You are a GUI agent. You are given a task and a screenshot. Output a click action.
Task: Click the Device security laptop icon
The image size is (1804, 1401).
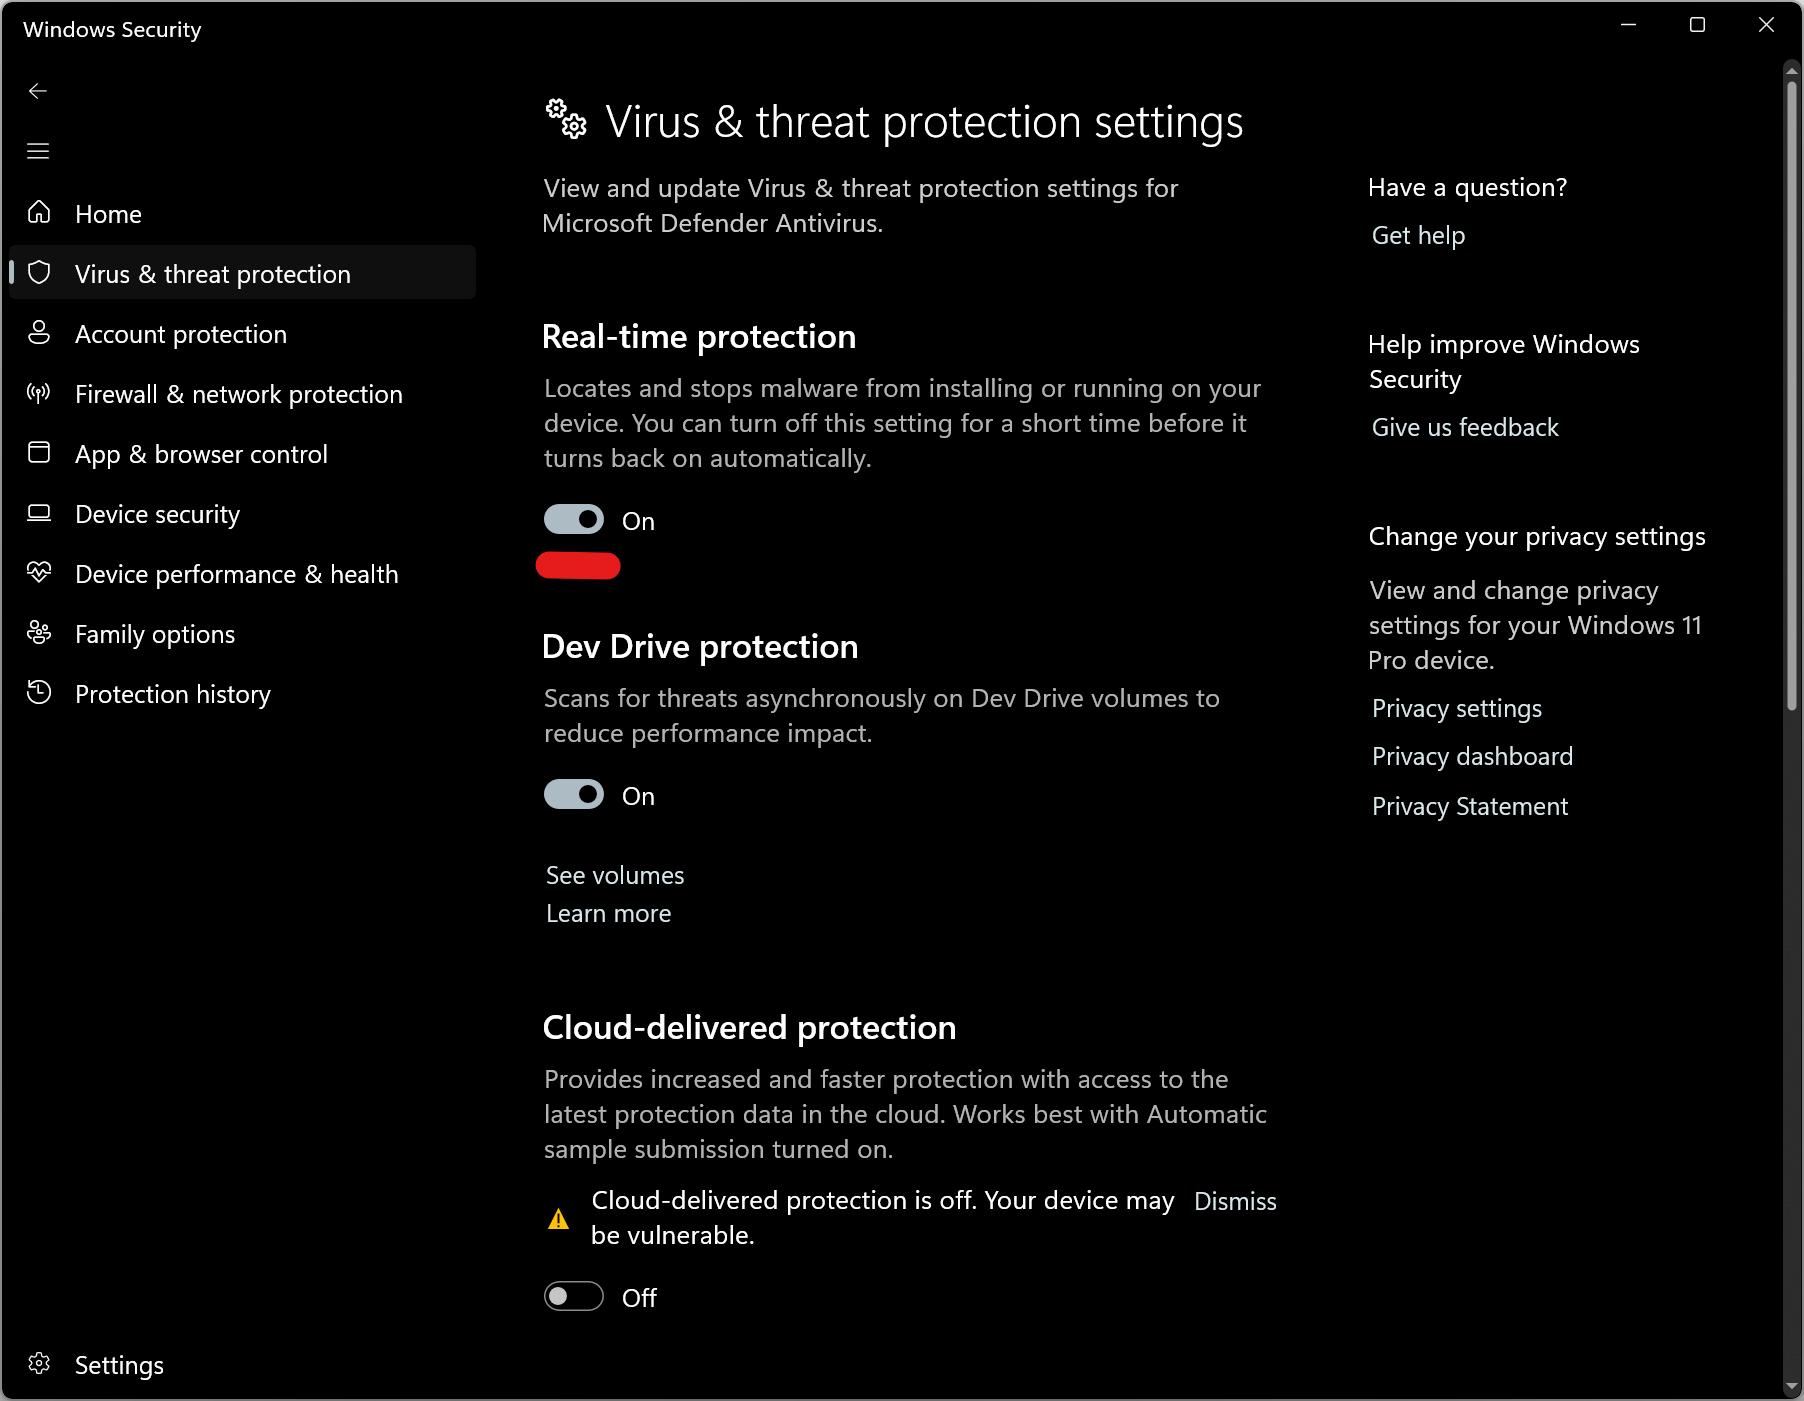tap(39, 513)
